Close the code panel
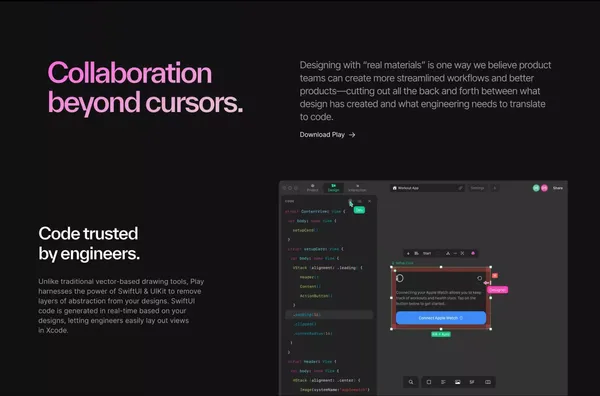Image resolution: width=600 pixels, height=396 pixels. tap(369, 201)
